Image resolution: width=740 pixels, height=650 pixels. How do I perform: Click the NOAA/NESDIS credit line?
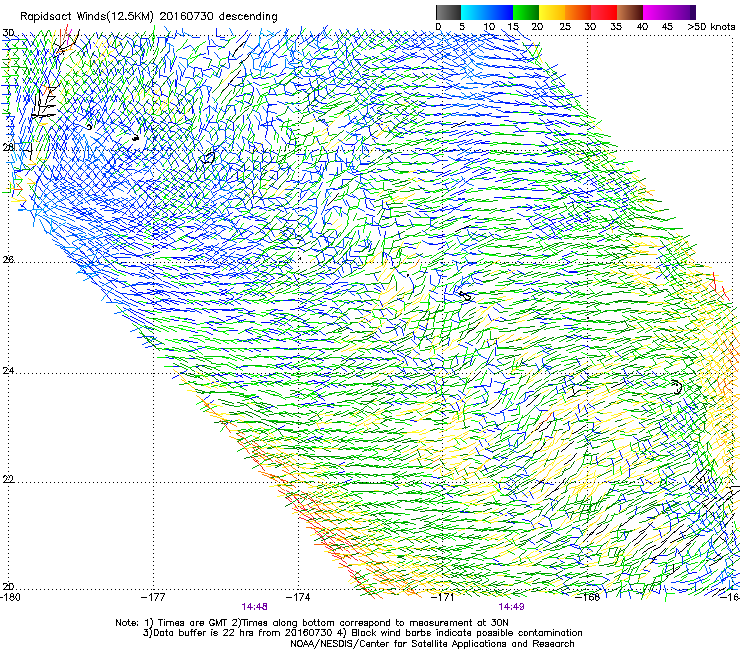432,644
